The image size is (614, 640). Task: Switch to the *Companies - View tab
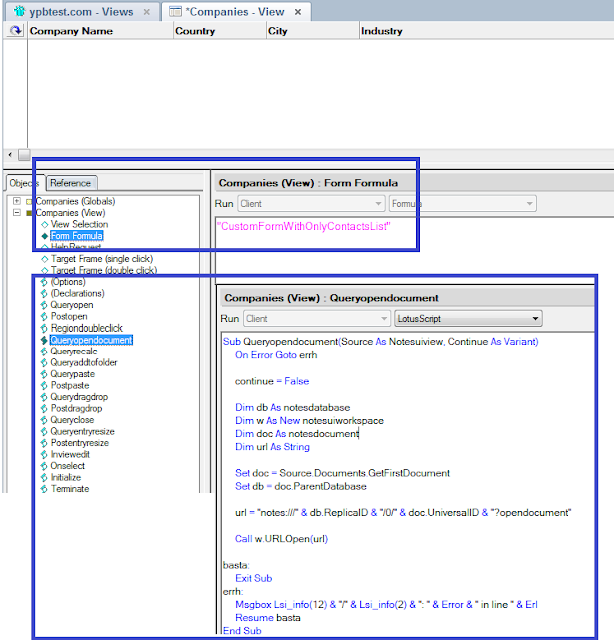235,12
